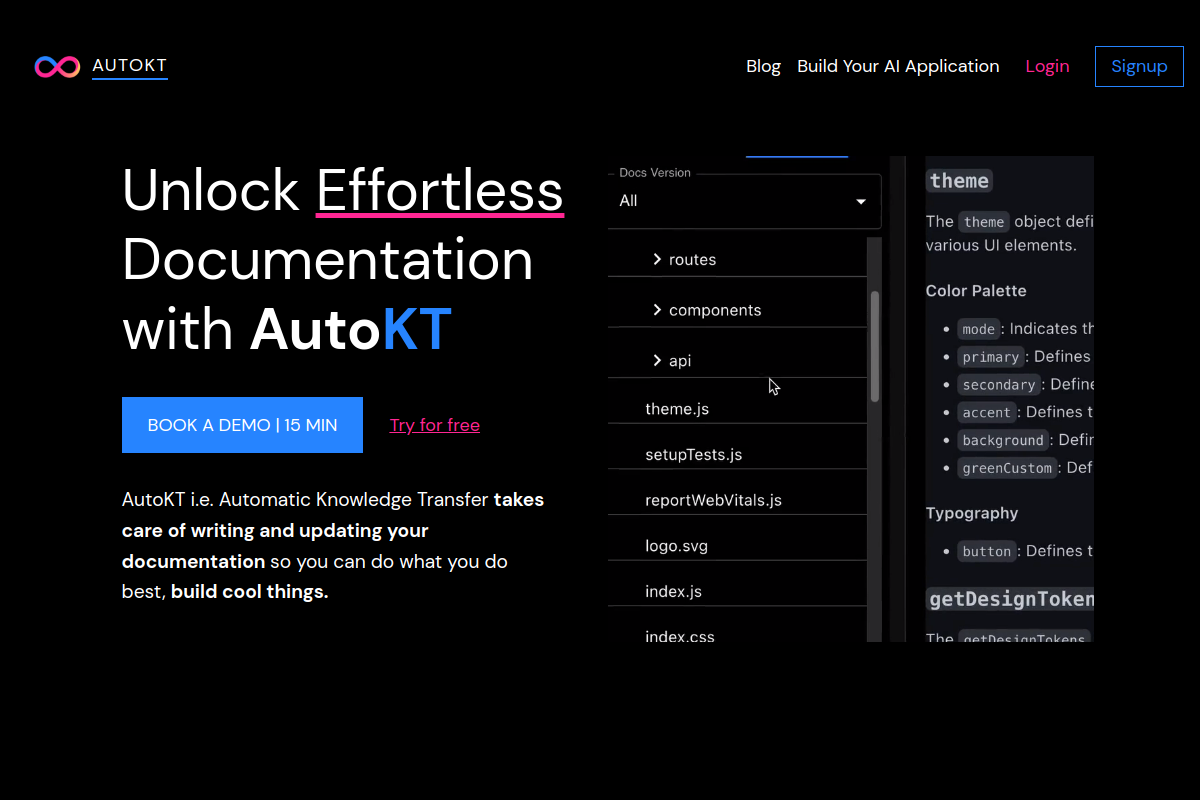Click the secondary code tag
This screenshot has width=1200, height=800.
[998, 385]
